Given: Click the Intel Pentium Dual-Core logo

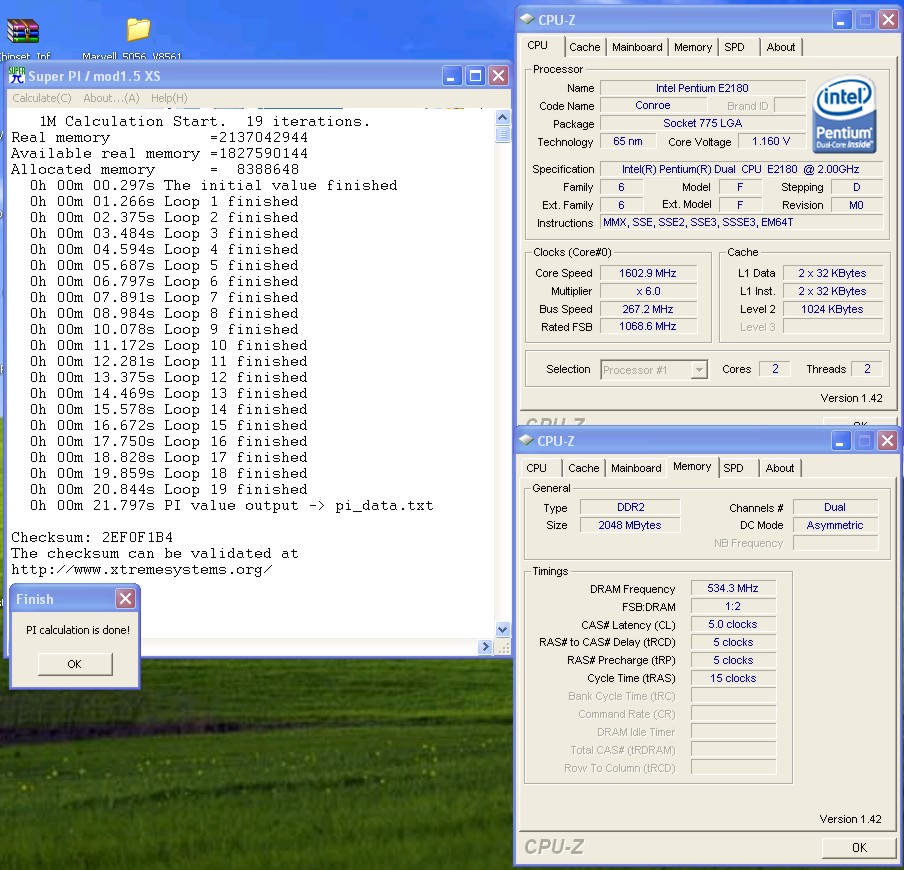Looking at the screenshot, I should pyautogui.click(x=845, y=112).
